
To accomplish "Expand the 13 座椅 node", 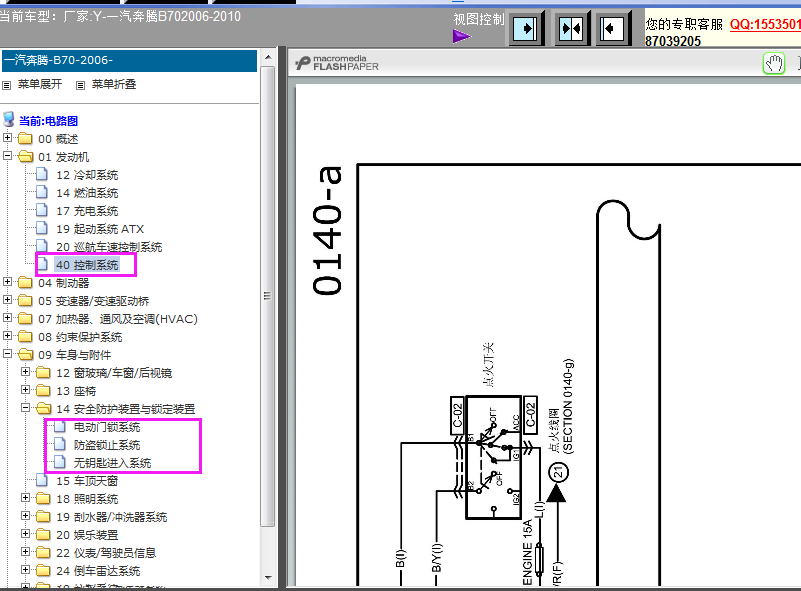I will (x=25, y=389).
